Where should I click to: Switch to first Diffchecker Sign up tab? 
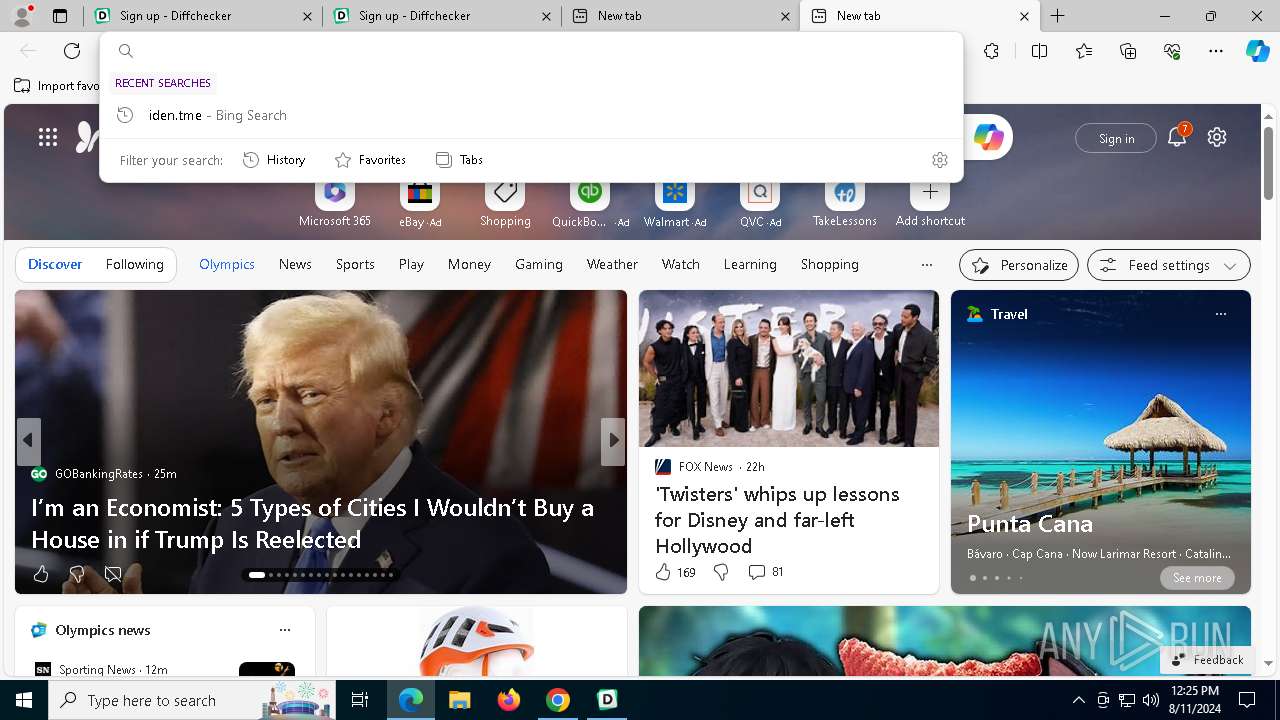pos(203,16)
